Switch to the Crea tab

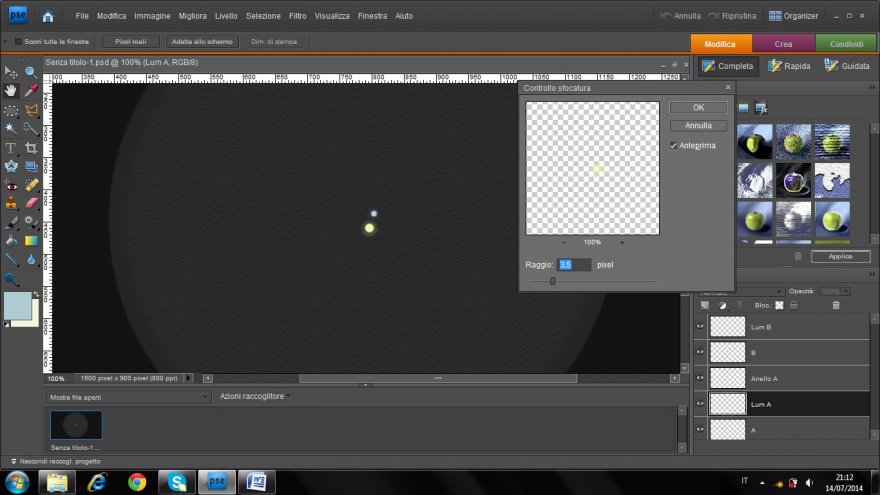[784, 44]
